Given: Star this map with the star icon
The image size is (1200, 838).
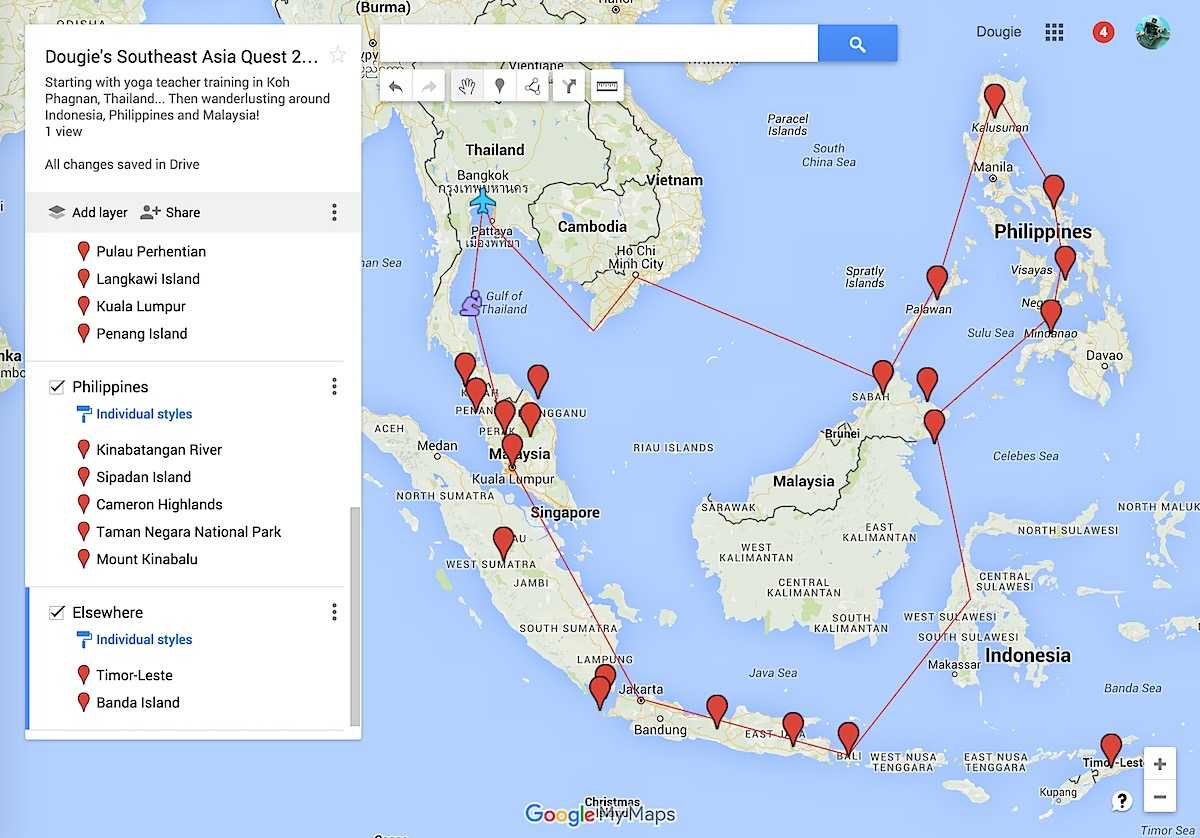Looking at the screenshot, I should [x=338, y=56].
